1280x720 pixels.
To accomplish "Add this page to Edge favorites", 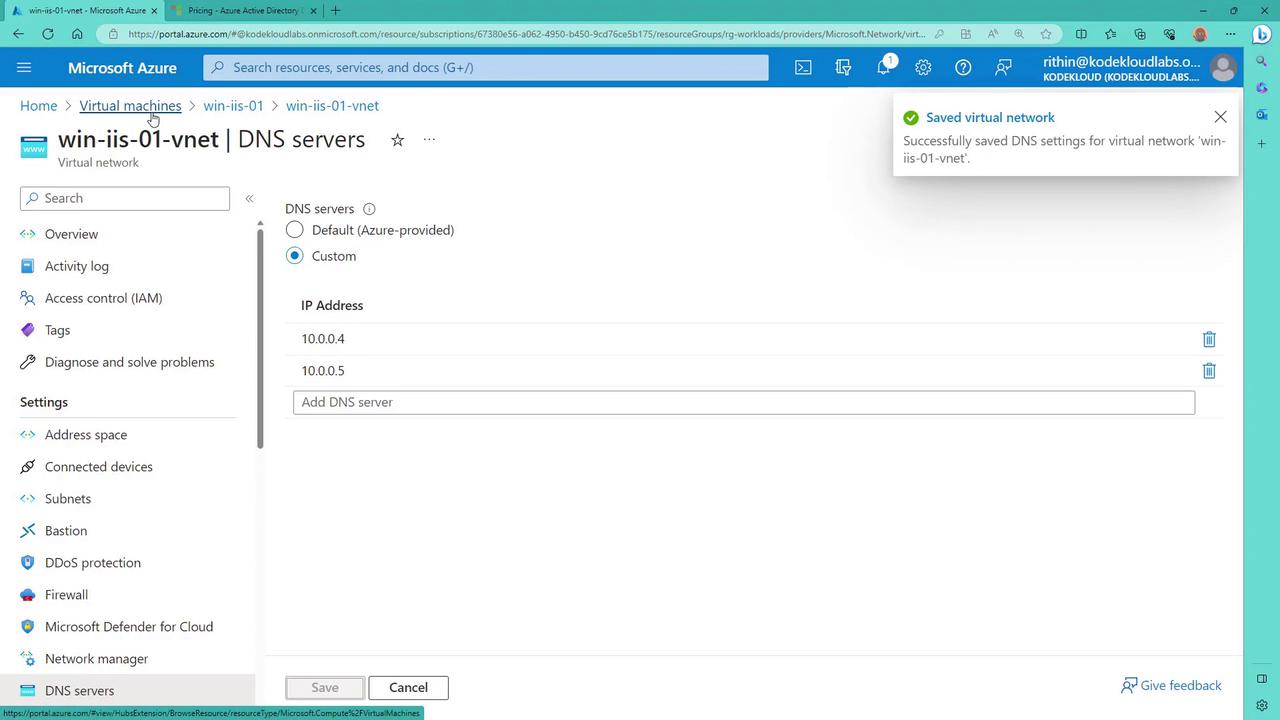I will click(1046, 34).
